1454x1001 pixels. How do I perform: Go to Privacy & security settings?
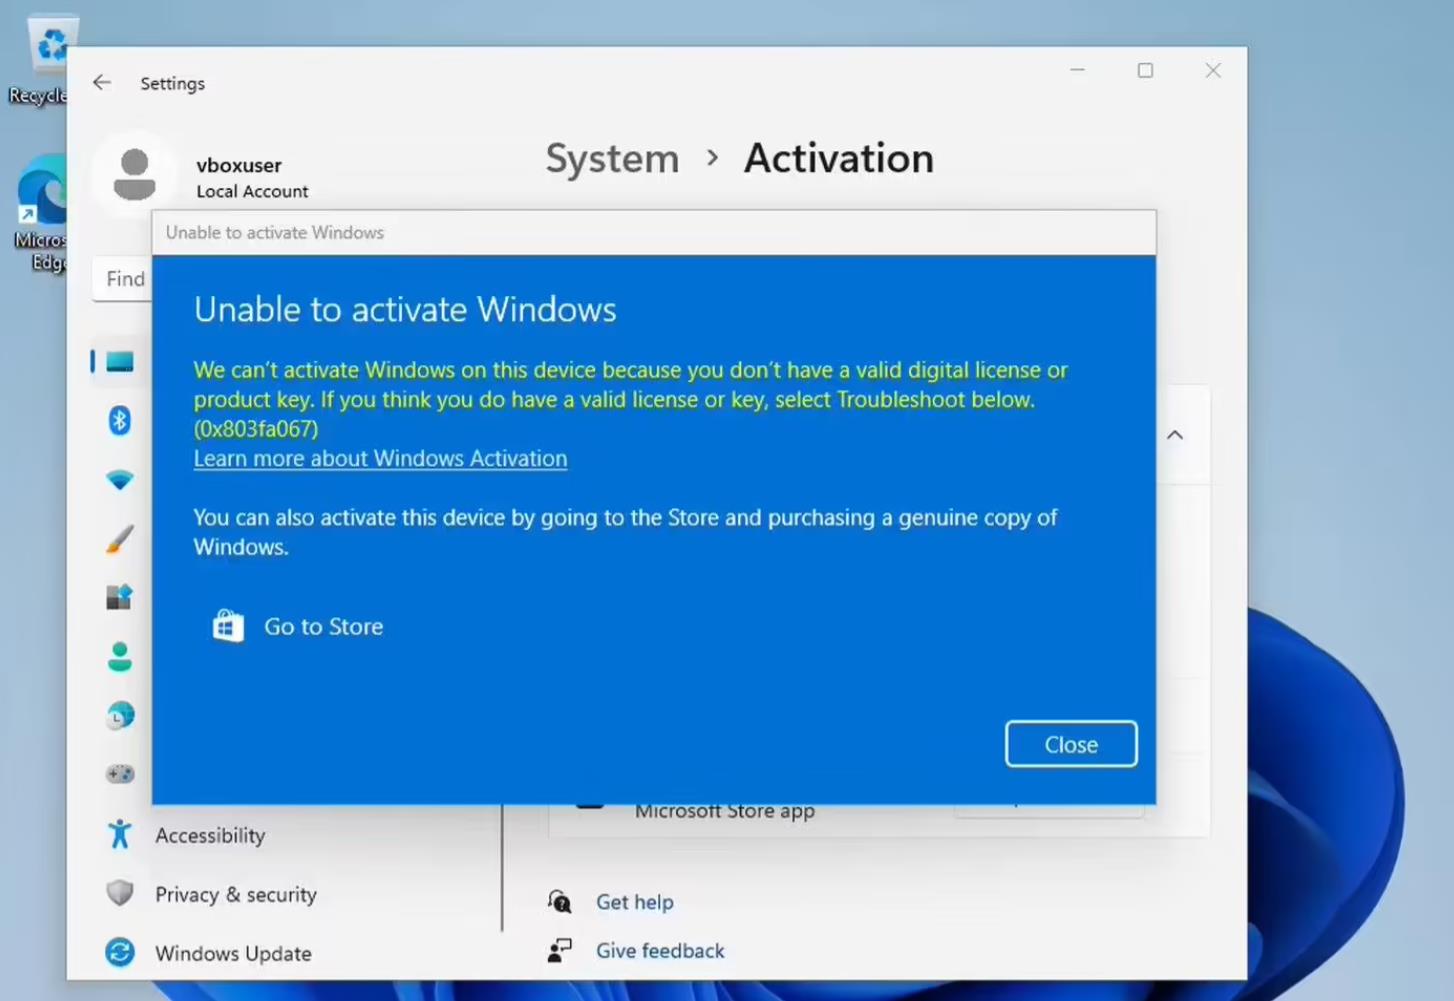(236, 894)
